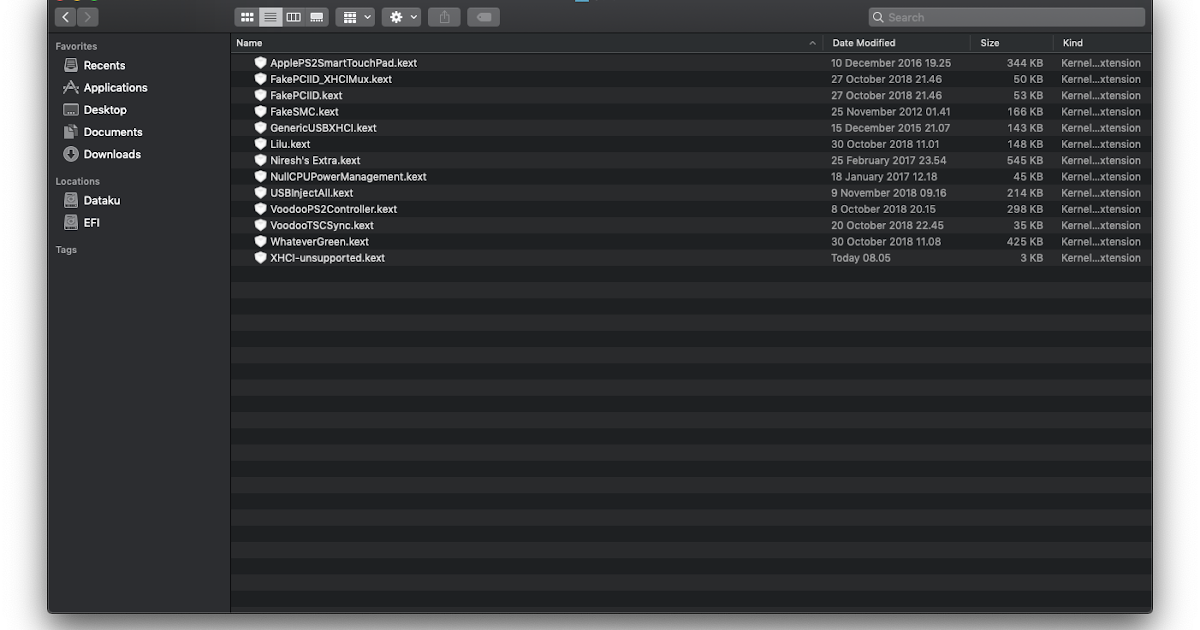Screen dimensions: 1200x630
Task: Switch to gallery view
Action: pyautogui.click(x=317, y=17)
